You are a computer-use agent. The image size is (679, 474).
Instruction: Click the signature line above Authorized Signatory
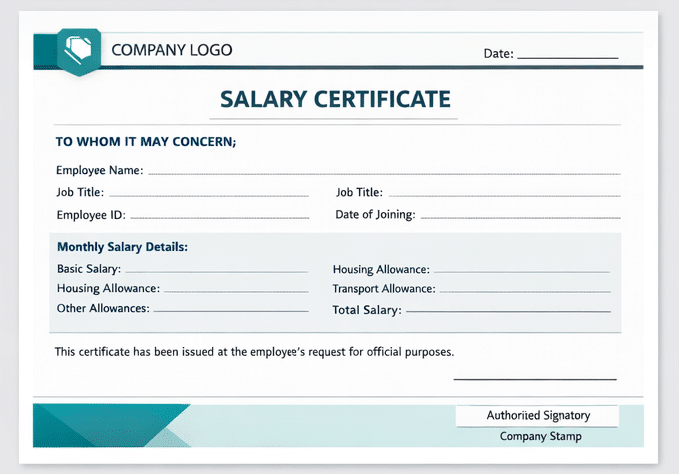535,379
